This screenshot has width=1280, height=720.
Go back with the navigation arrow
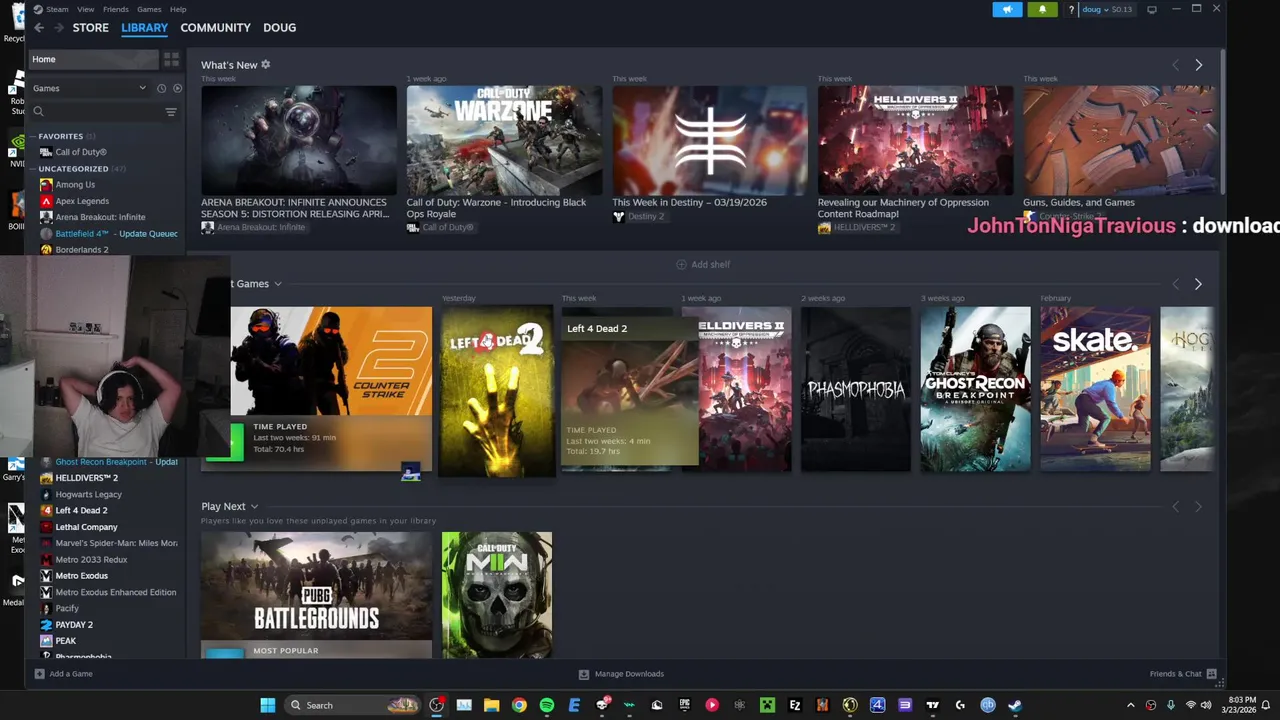pos(39,28)
